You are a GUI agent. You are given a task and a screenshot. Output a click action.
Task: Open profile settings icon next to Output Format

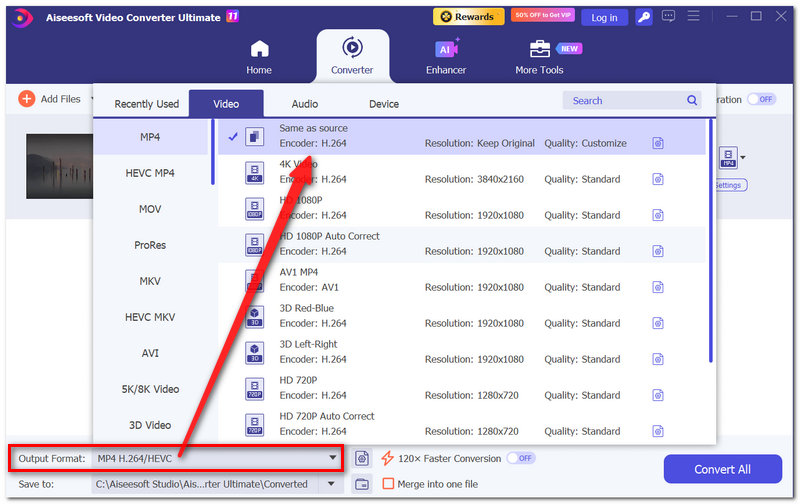(x=362, y=458)
